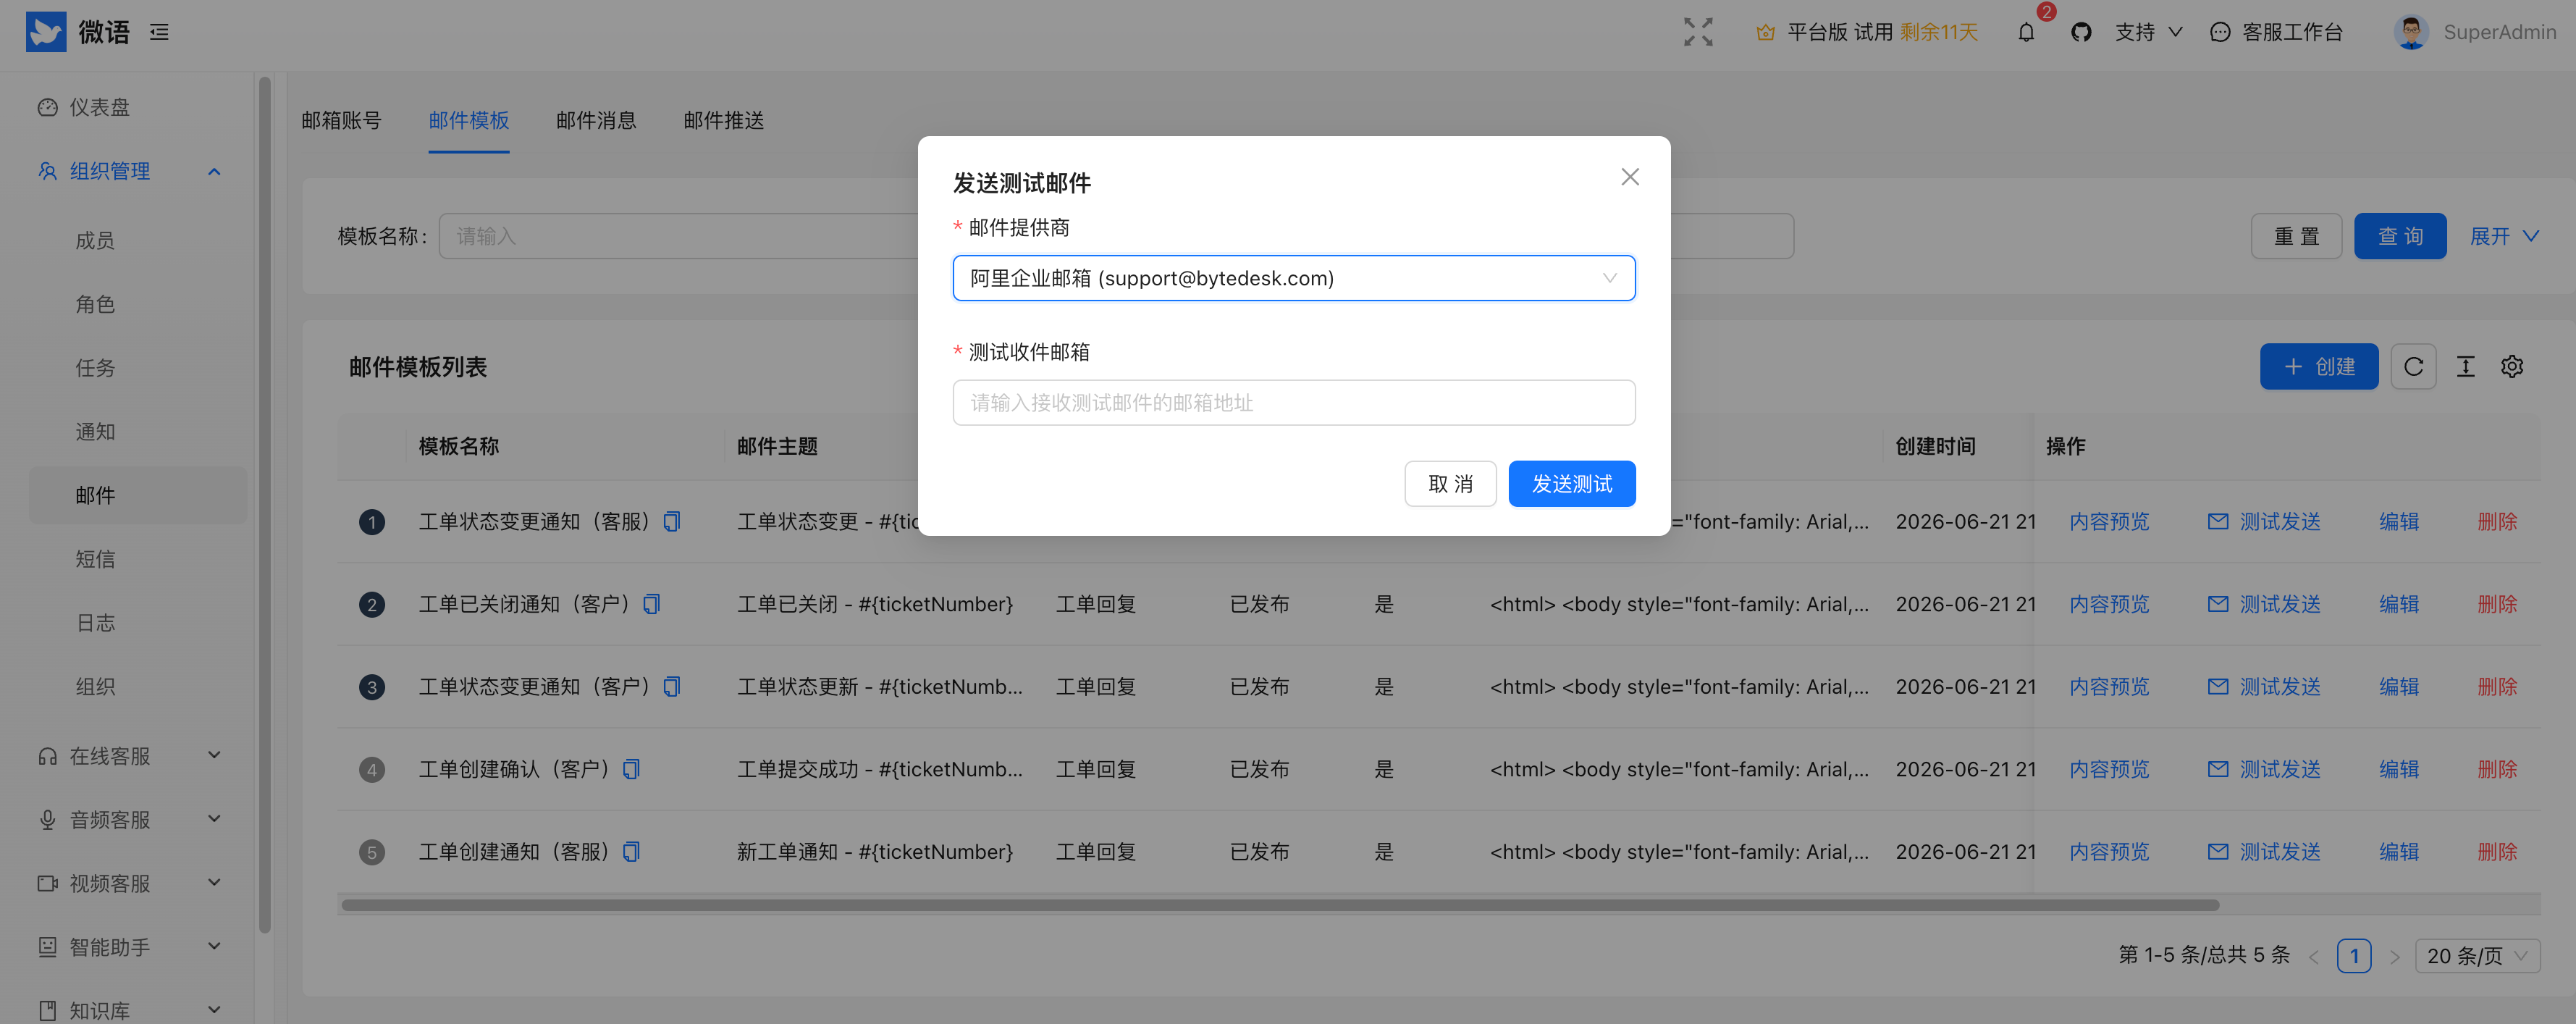The width and height of the screenshot is (2576, 1024).
Task: Click 删除 for 工单创建确认（客户）
Action: point(2497,769)
